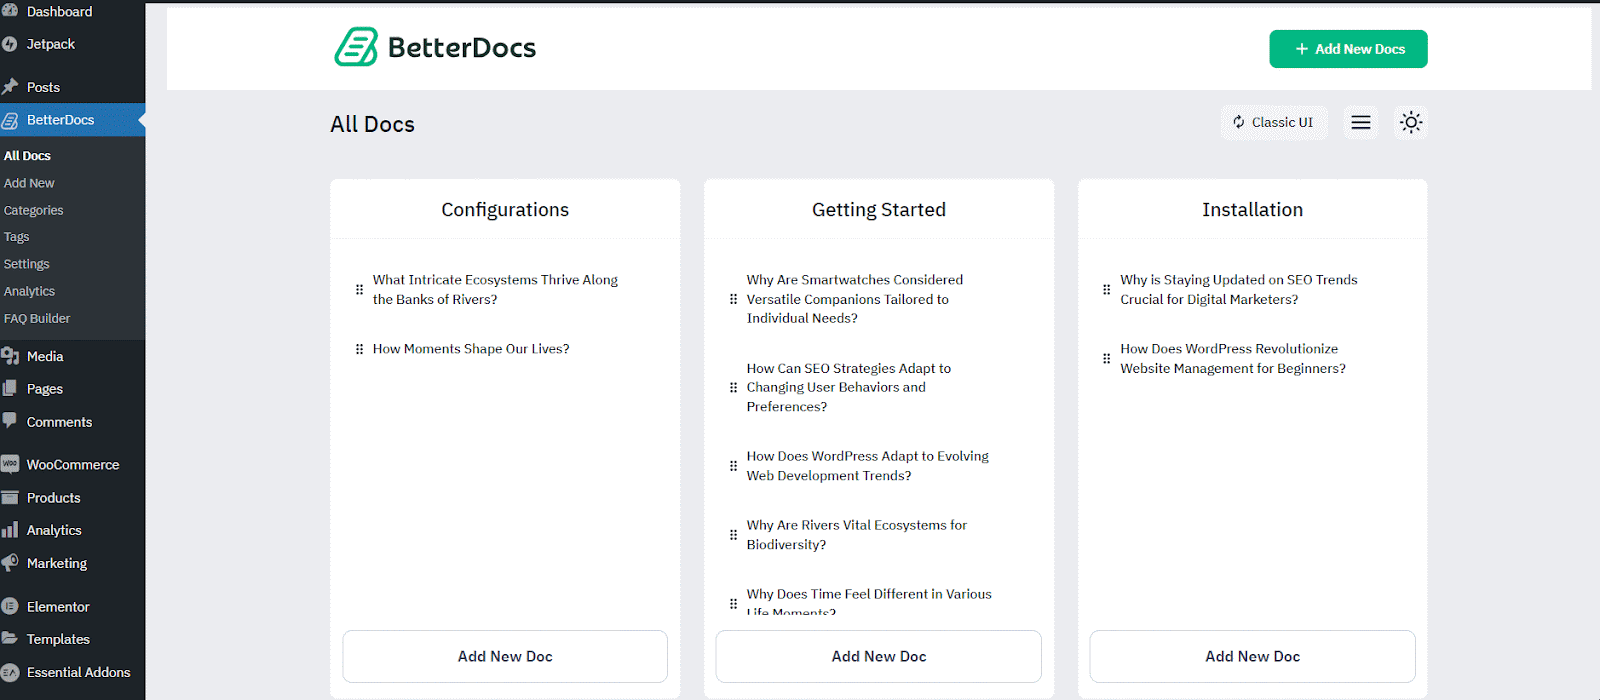Screen dimensions: 1600x700
Task: Click the Comments speech bubble icon
Action: (x=10, y=421)
